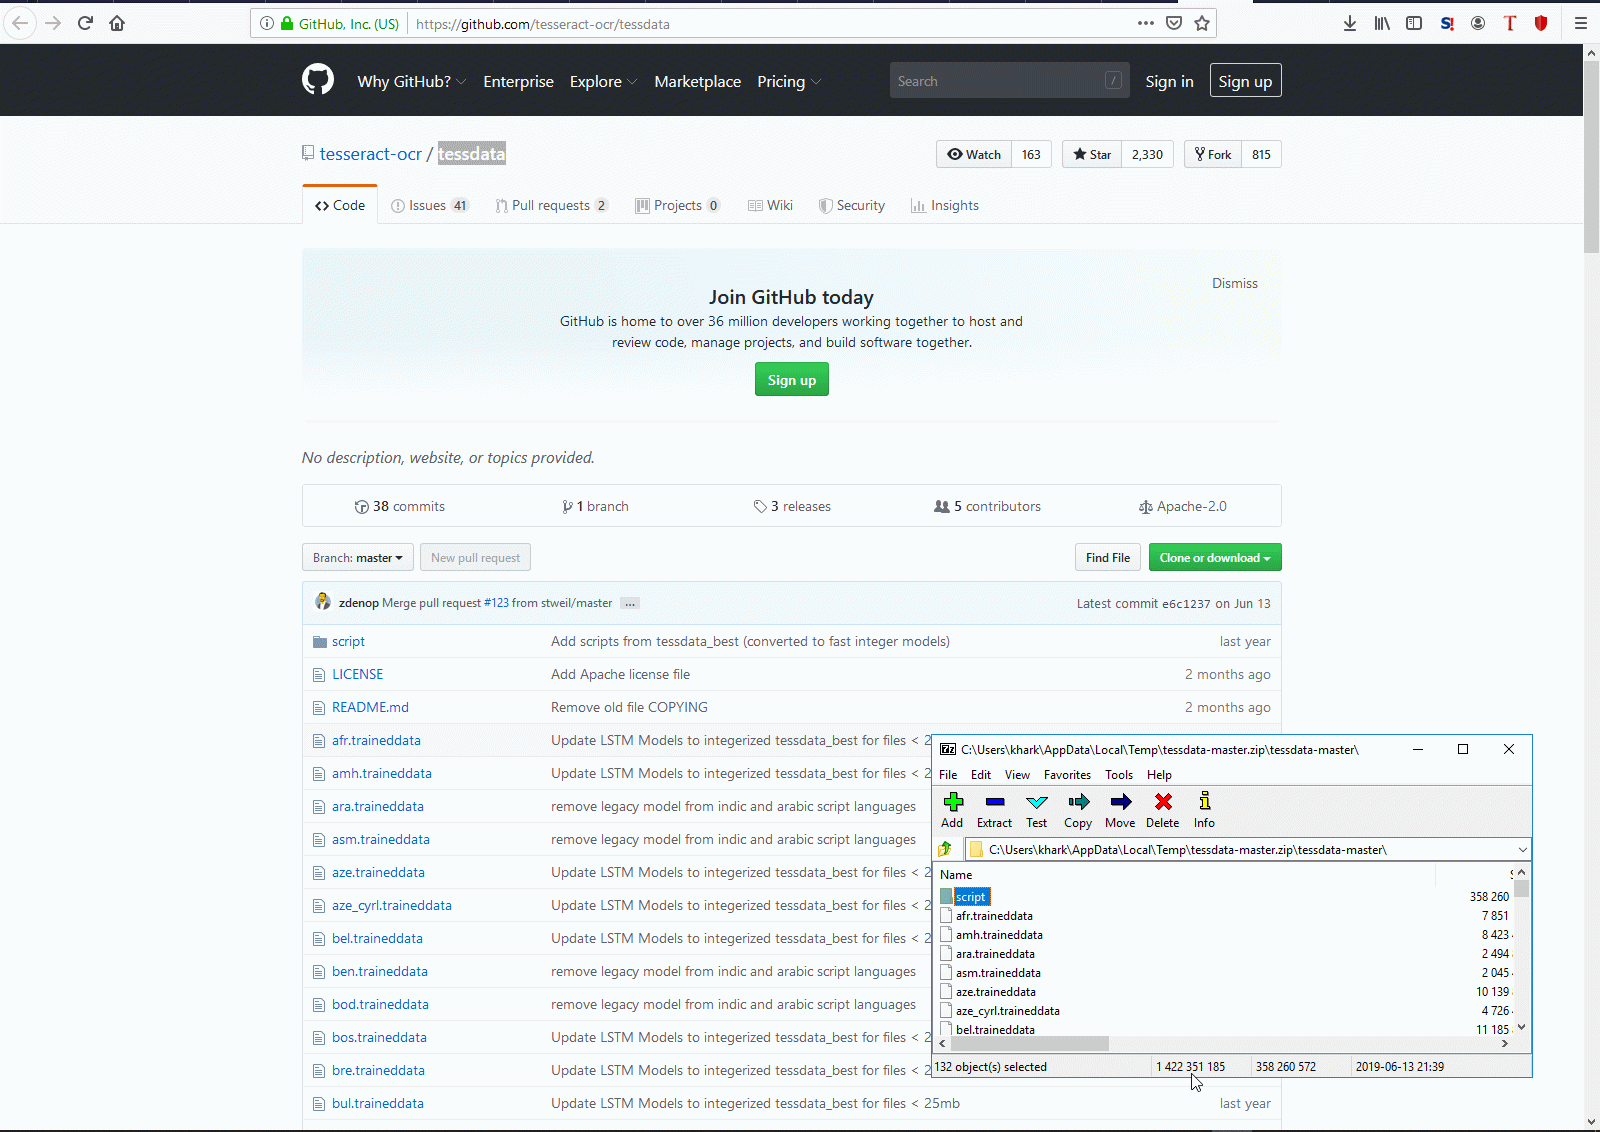
Task: Select aze_cyrl.traineddata in the 7-Zip list
Action: coord(1008,1011)
